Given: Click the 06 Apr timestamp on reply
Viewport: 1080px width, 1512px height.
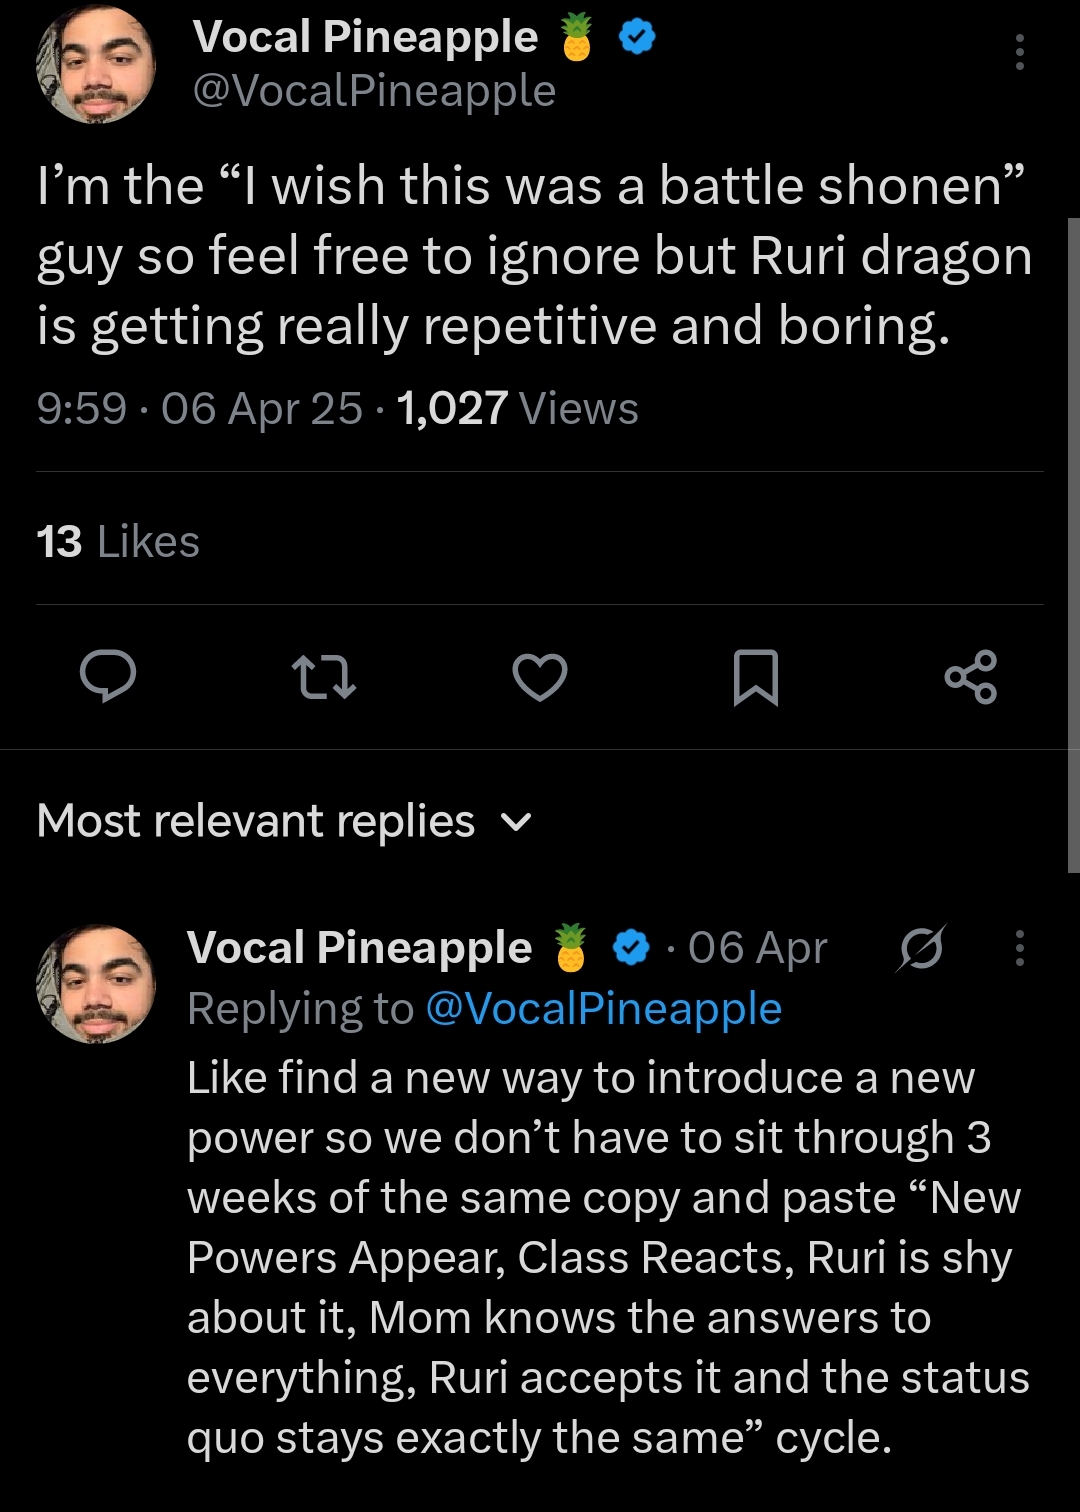Looking at the screenshot, I should coord(757,948).
